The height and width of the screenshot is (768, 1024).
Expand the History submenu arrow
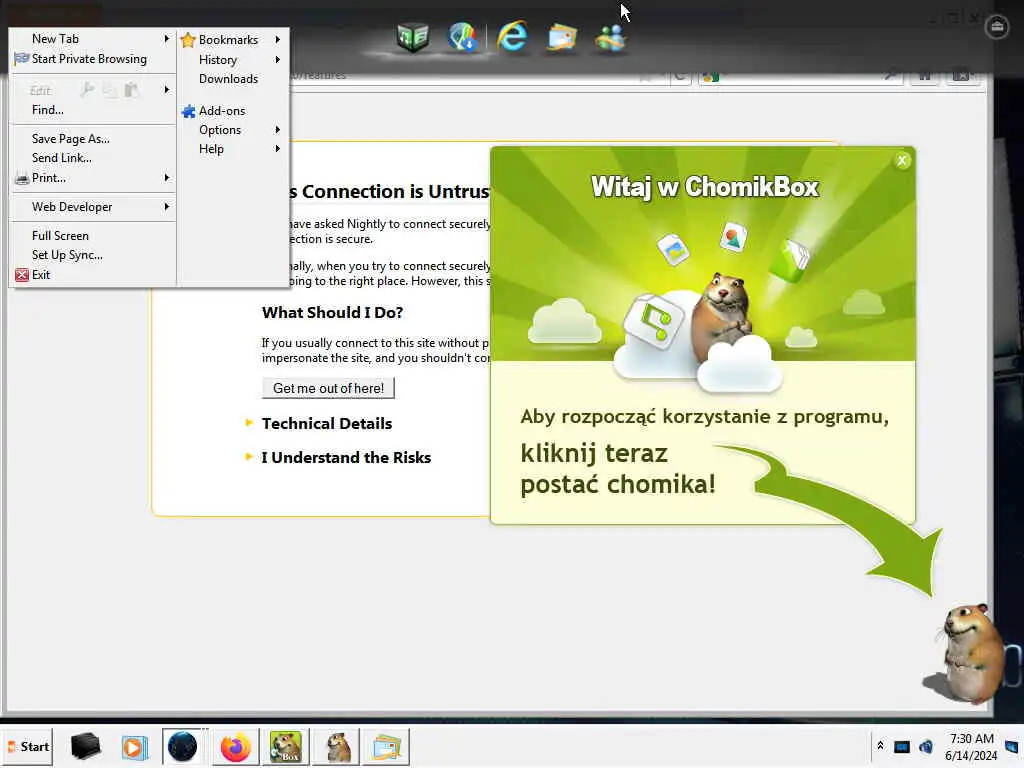tap(278, 60)
